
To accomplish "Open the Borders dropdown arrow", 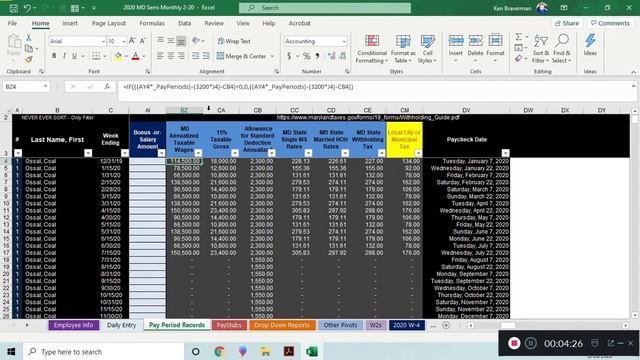I will pos(105,56).
